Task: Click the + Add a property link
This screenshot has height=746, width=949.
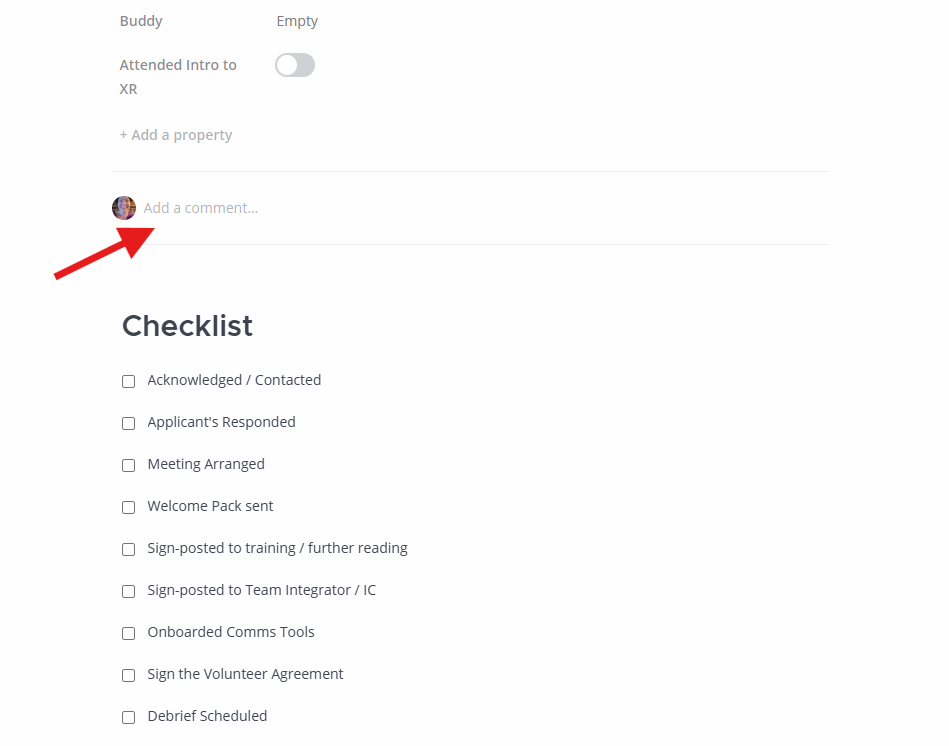Action: (175, 134)
